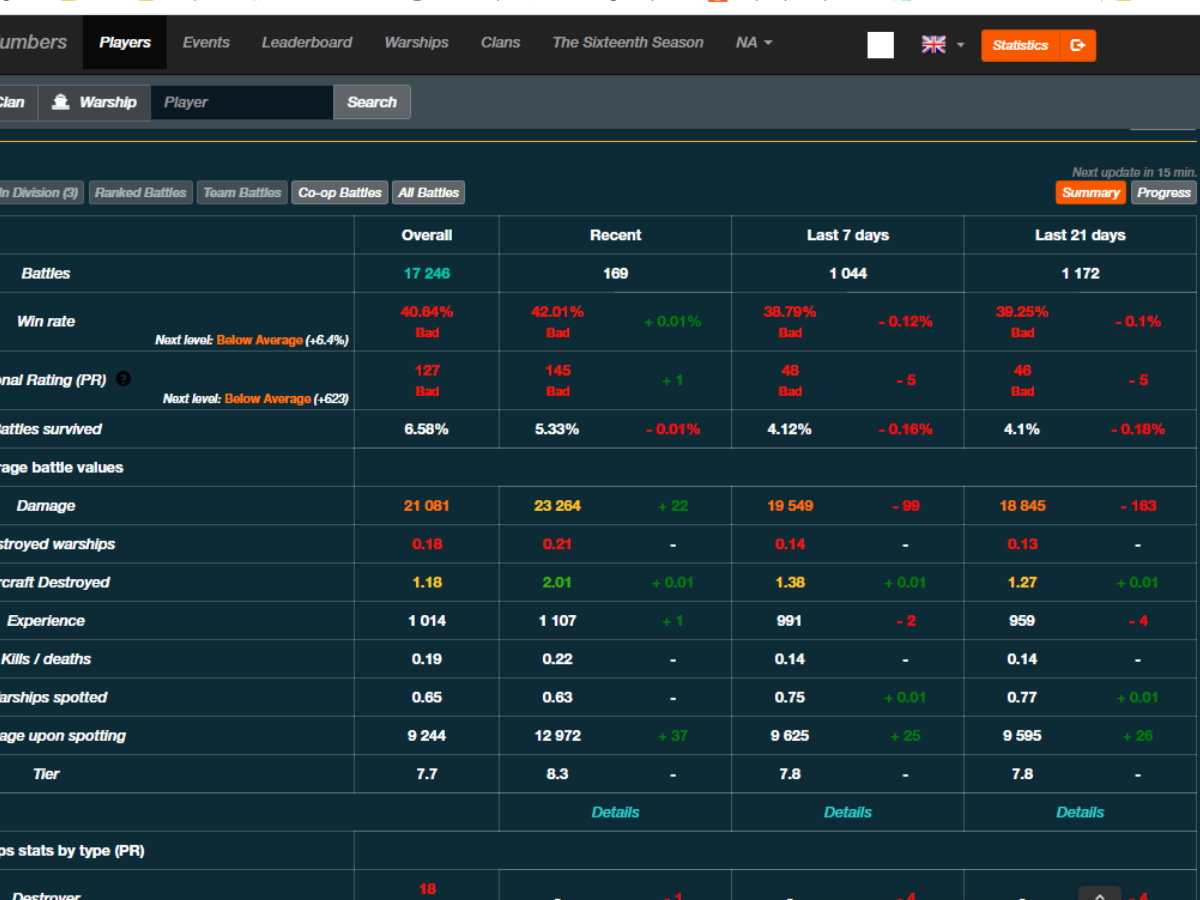Viewport: 1200px width, 900px height.
Task: Toggle the All Battles filter
Action: coord(429,193)
